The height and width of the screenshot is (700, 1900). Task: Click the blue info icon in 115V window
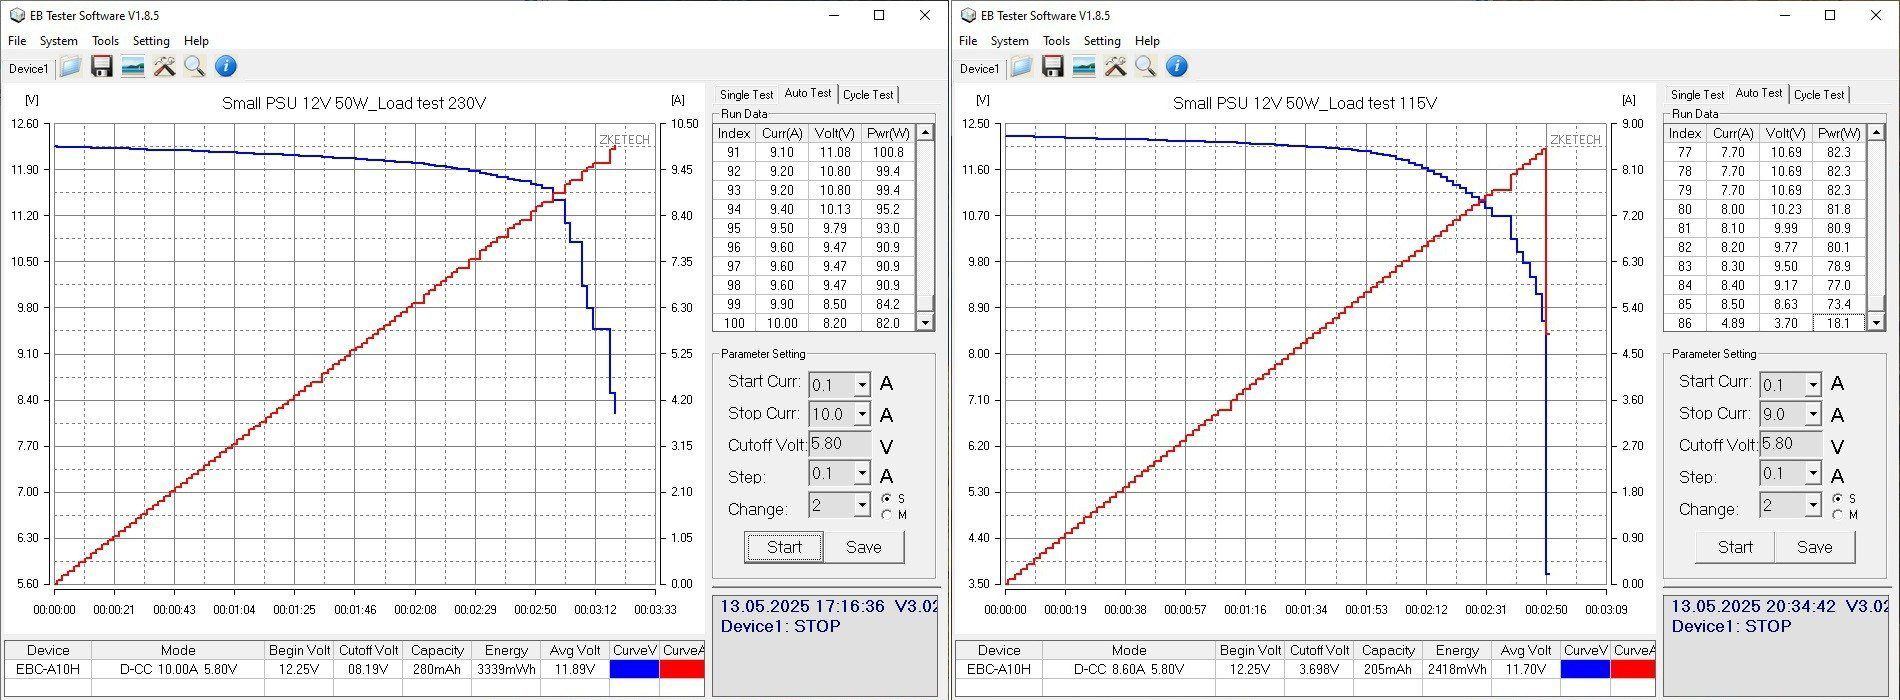(x=1177, y=67)
